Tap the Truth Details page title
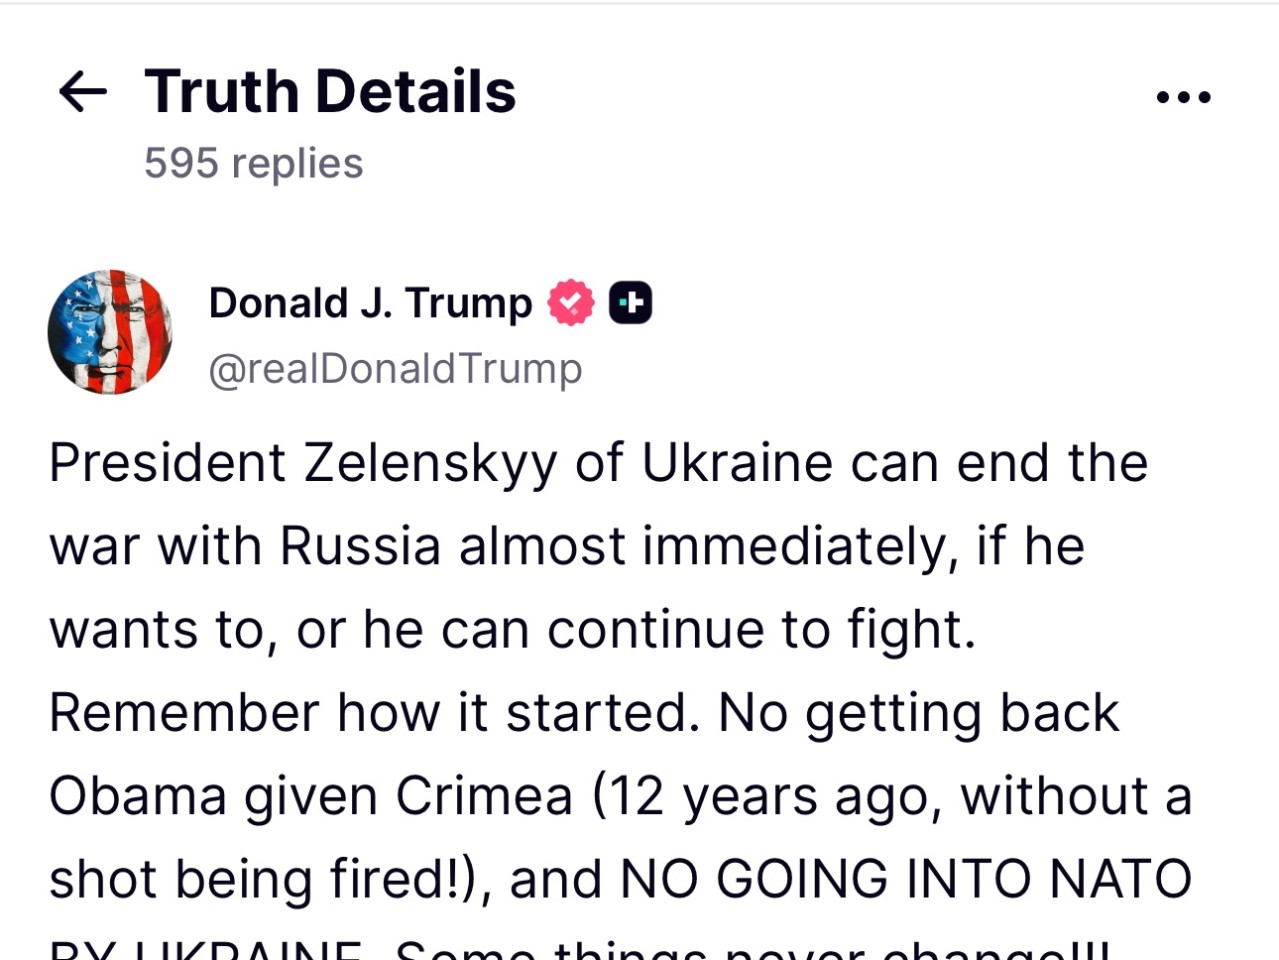The height and width of the screenshot is (960, 1279). point(330,92)
